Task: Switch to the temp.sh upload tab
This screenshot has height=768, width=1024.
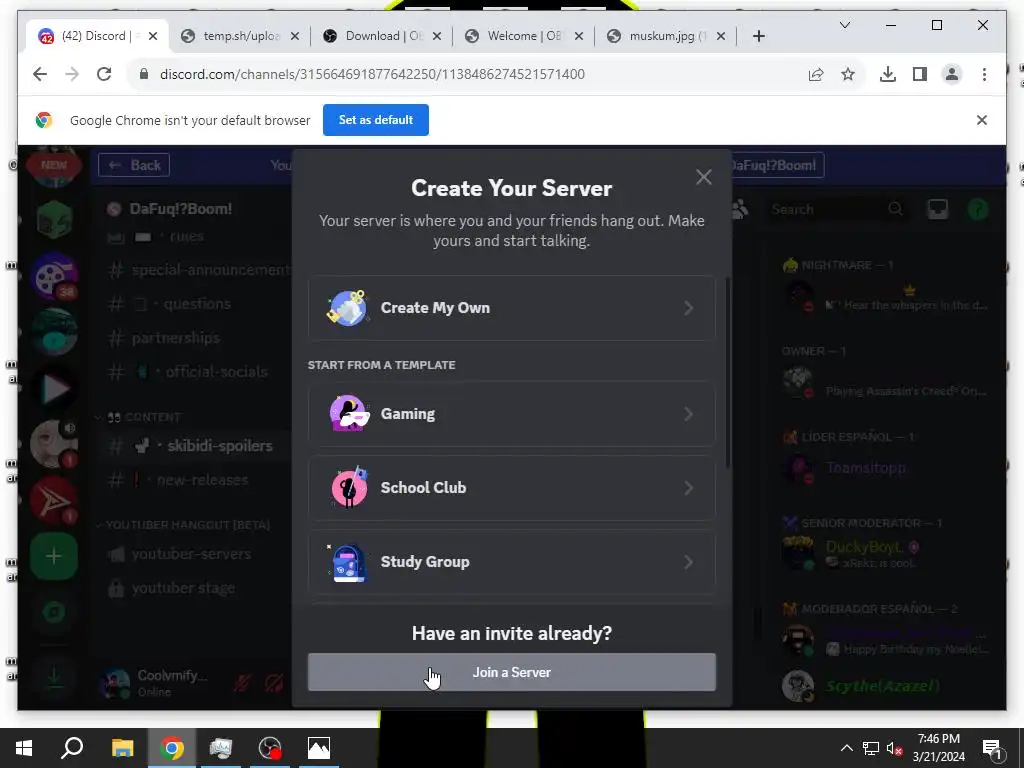Action: [240, 36]
